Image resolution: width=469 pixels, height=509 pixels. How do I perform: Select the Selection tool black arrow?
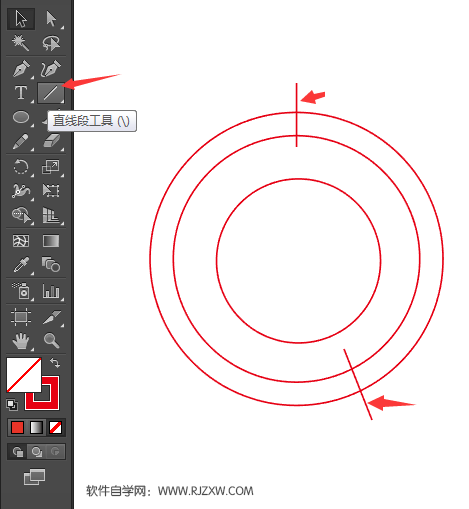coord(21,19)
